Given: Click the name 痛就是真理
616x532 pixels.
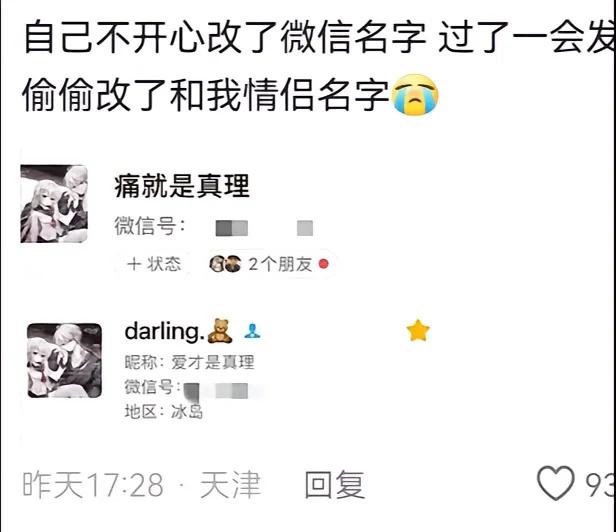Looking at the screenshot, I should pos(182,186).
